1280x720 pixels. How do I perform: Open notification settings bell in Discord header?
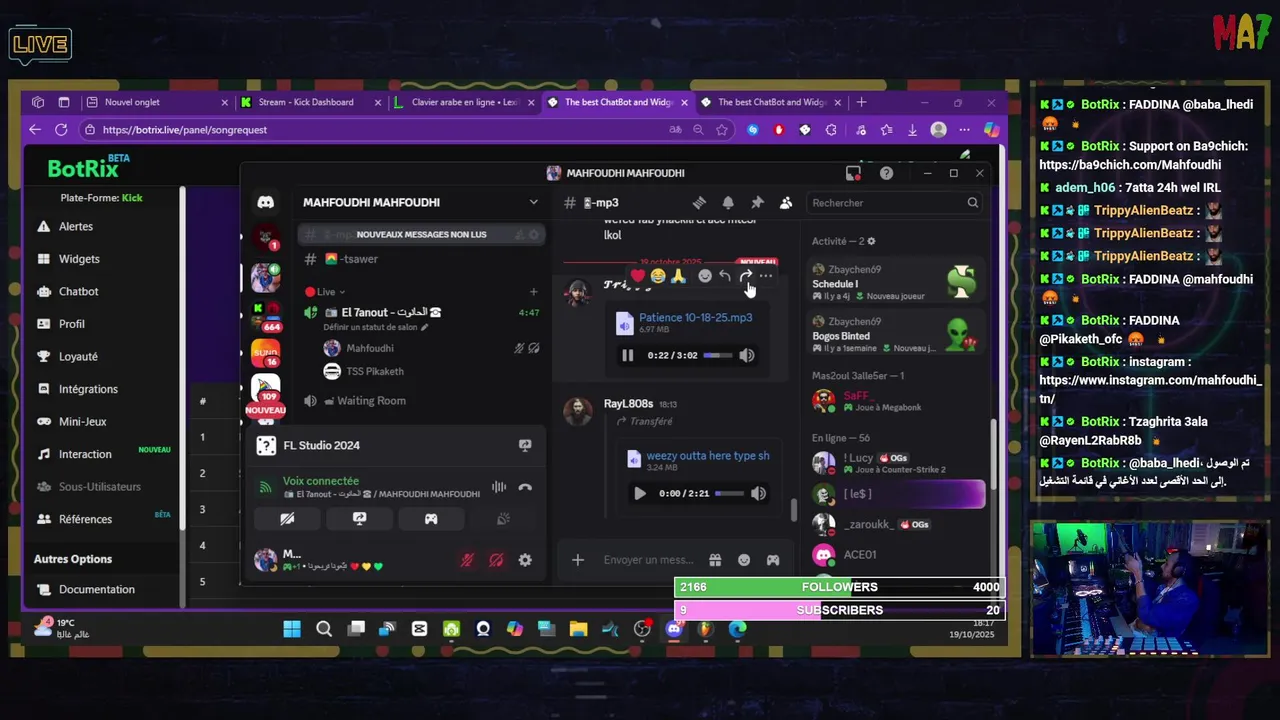pyautogui.click(x=728, y=203)
